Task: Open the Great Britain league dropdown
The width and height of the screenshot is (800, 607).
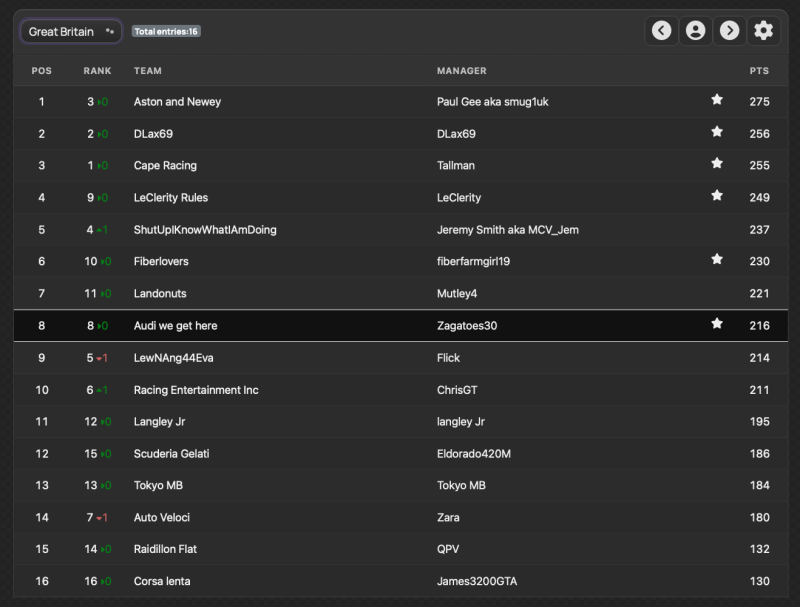Action: pyautogui.click(x=70, y=32)
